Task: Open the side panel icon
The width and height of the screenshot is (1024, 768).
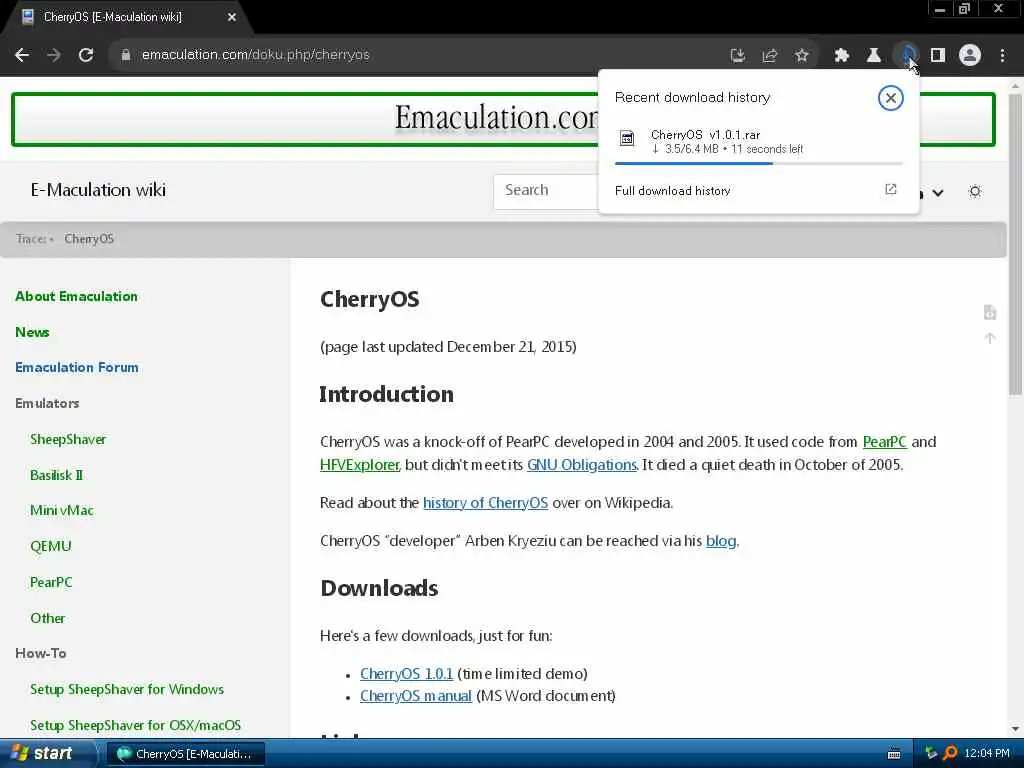Action: (x=938, y=56)
